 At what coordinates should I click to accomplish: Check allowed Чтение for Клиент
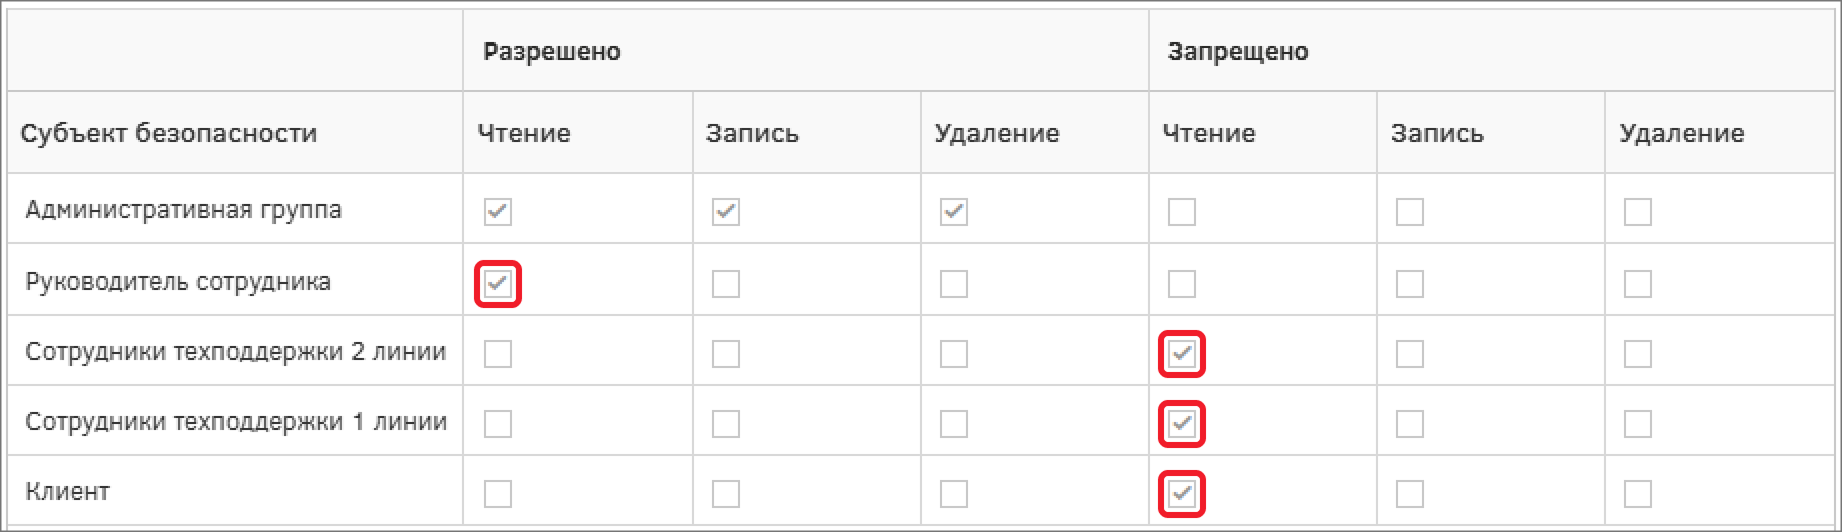tap(498, 494)
